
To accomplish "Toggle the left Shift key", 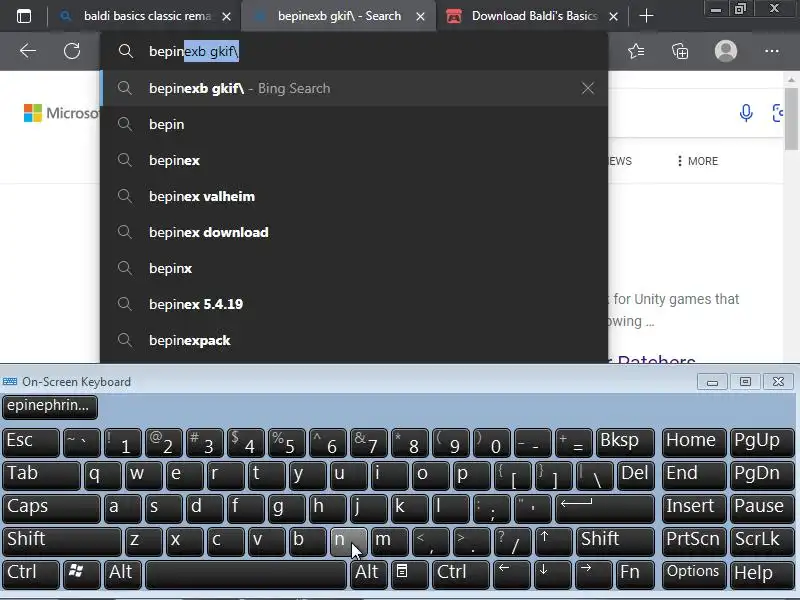I will 61,541.
